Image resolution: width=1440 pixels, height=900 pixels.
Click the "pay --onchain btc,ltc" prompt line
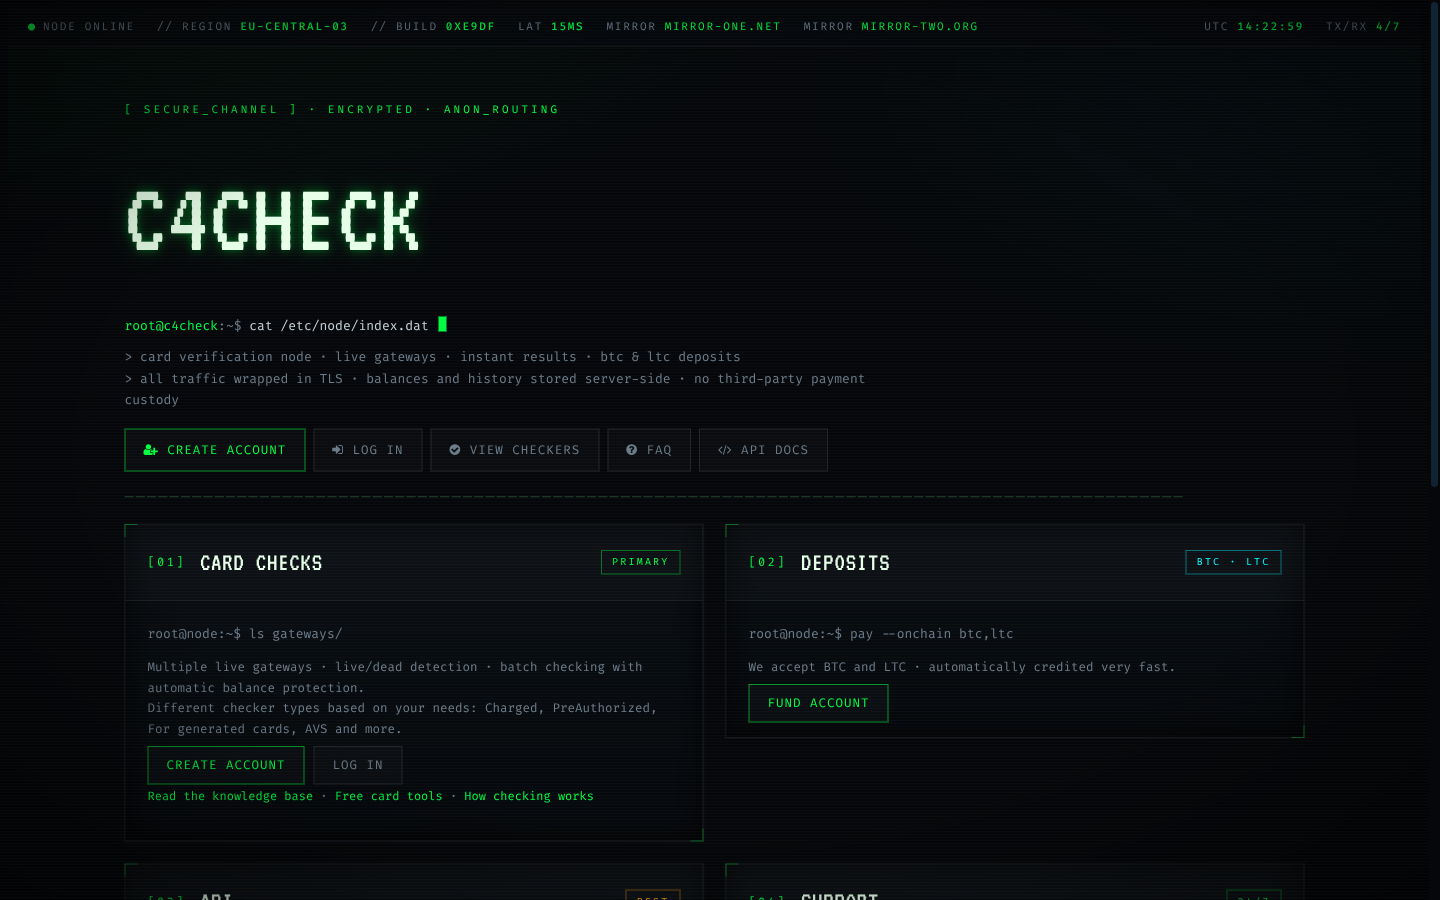[x=881, y=634]
